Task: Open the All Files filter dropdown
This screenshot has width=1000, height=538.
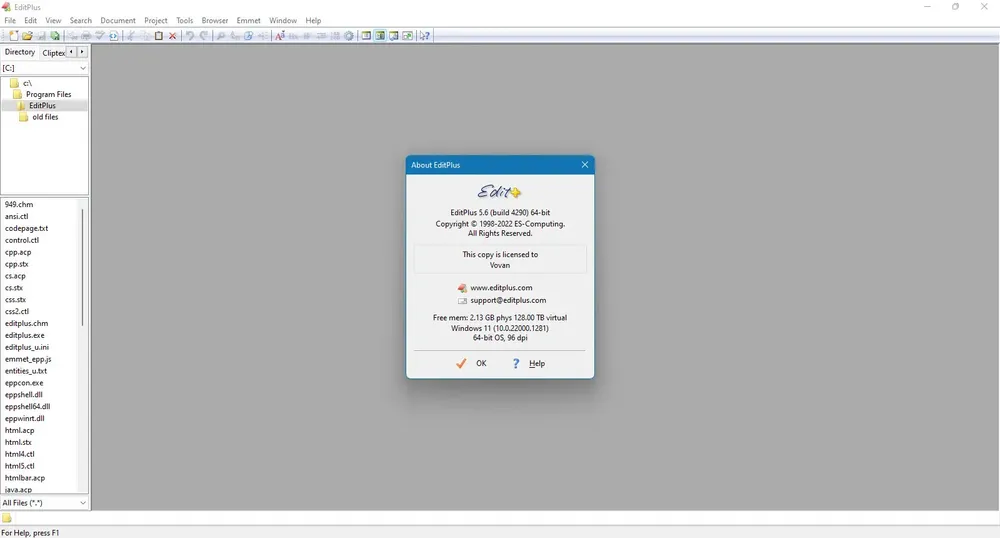Action: [44, 503]
